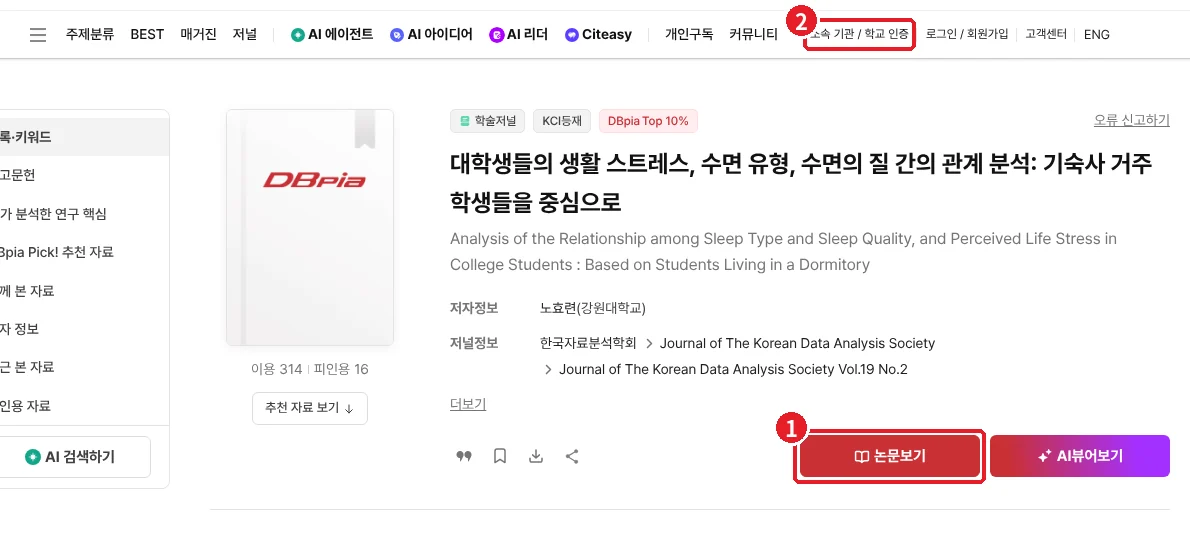Screen dimensions: 1190x550
Task: Click the share icon
Action: 572,456
